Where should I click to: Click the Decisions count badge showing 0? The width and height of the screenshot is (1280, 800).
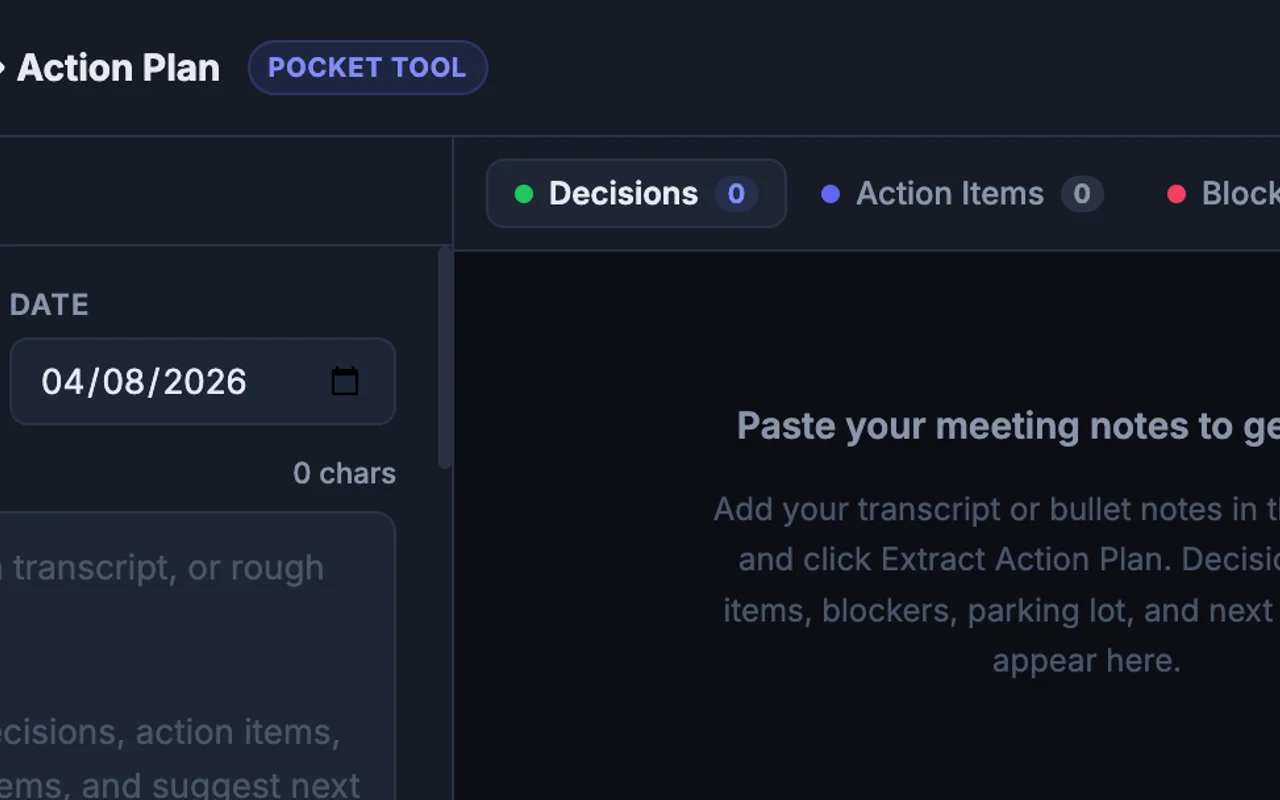tap(736, 194)
